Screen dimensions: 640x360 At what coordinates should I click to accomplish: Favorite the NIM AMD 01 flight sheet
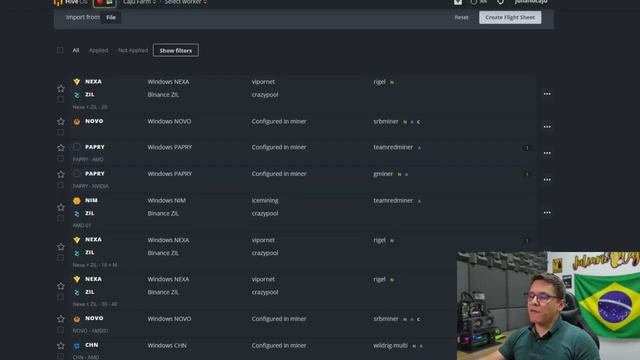click(x=61, y=207)
